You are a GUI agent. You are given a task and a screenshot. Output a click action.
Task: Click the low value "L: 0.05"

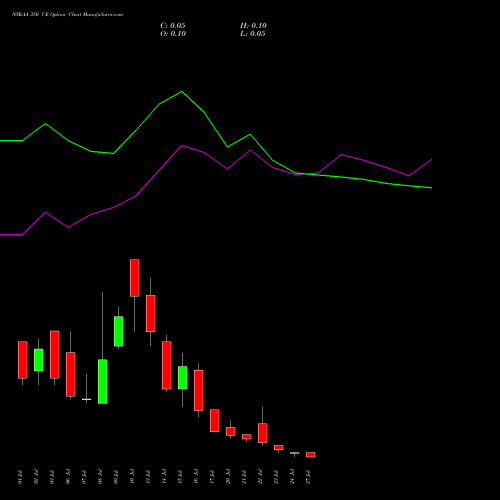(253, 34)
